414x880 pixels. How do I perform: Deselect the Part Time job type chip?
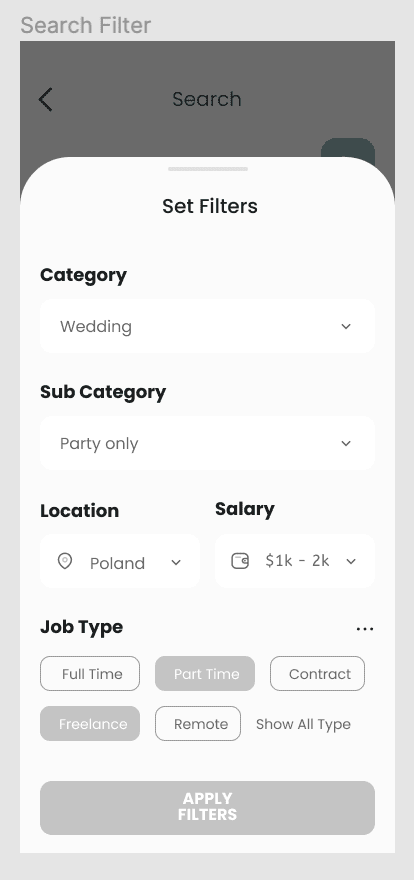[x=205, y=673]
